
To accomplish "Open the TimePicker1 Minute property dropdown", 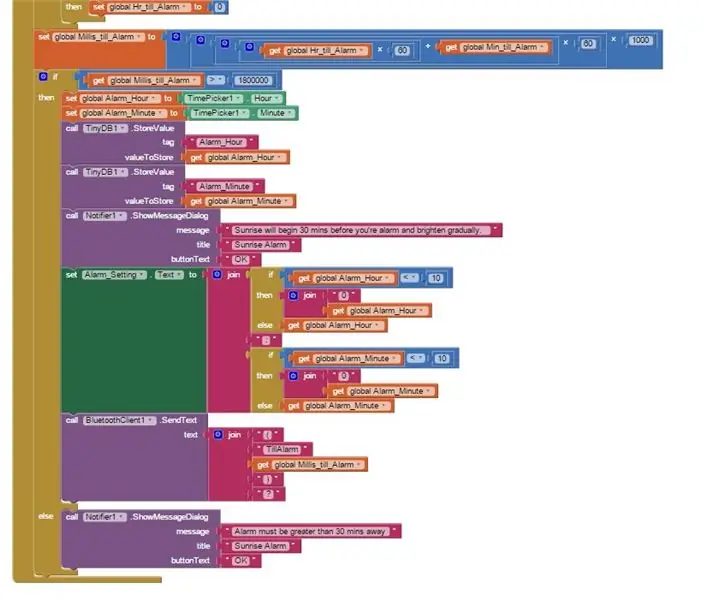I will pyautogui.click(x=276, y=113).
